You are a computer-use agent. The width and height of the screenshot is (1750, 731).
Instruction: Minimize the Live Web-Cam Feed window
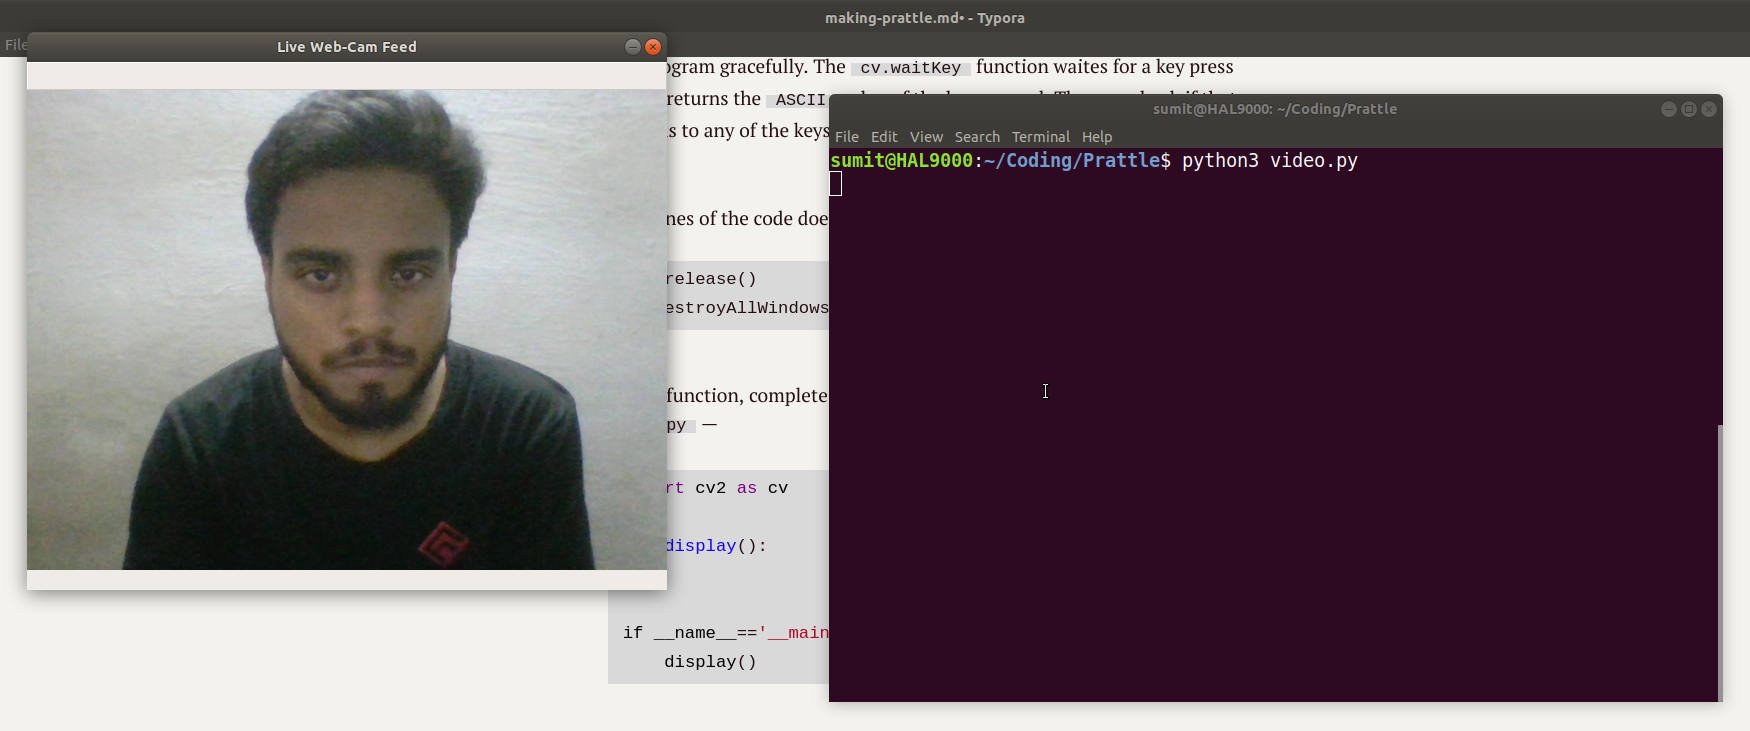point(633,47)
